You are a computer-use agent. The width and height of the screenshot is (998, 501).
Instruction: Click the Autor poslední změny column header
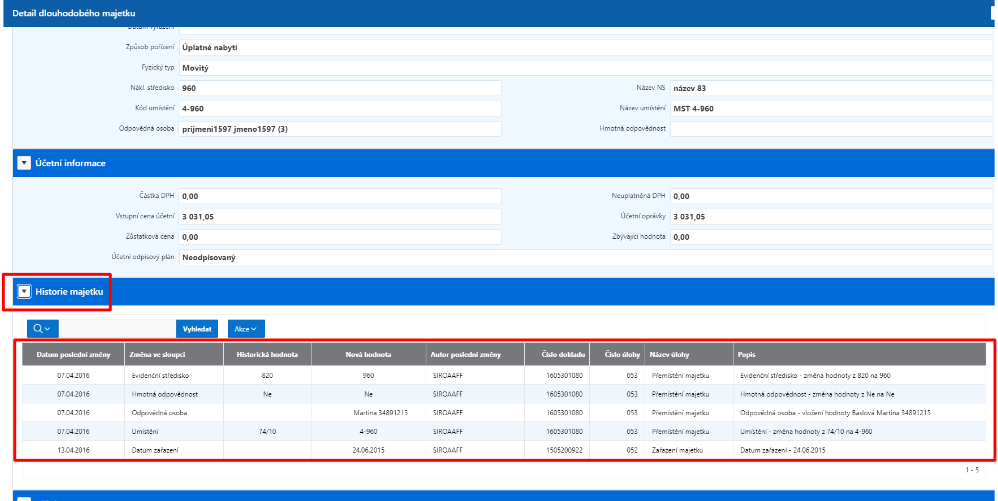pos(475,355)
